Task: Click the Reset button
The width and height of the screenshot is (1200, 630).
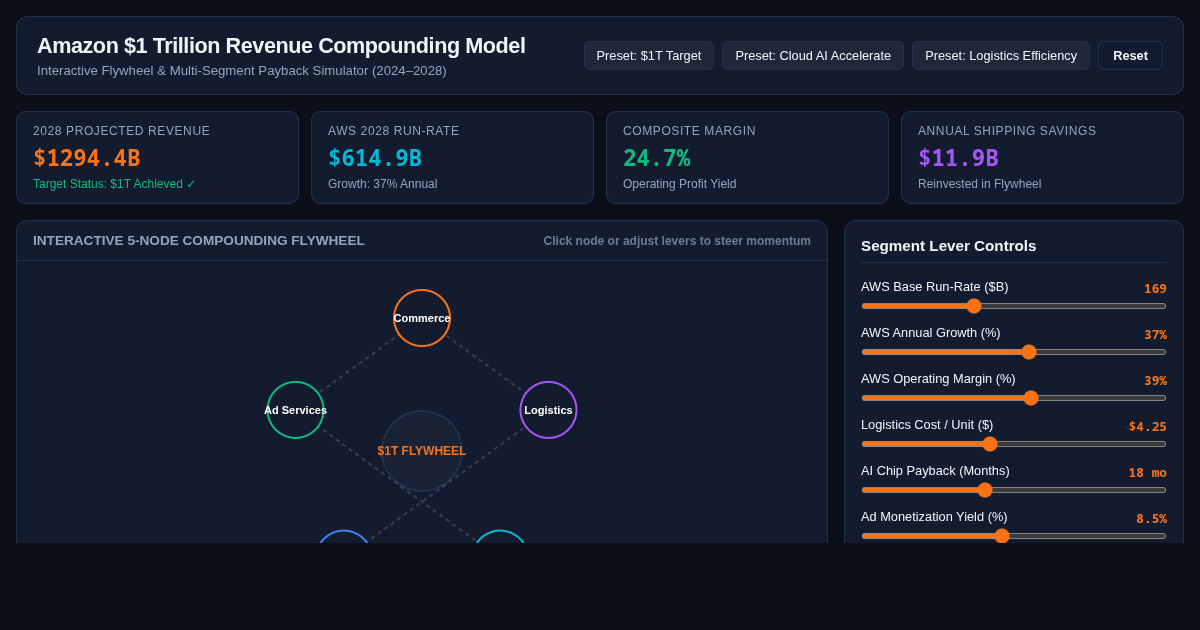Action: pyautogui.click(x=1130, y=55)
